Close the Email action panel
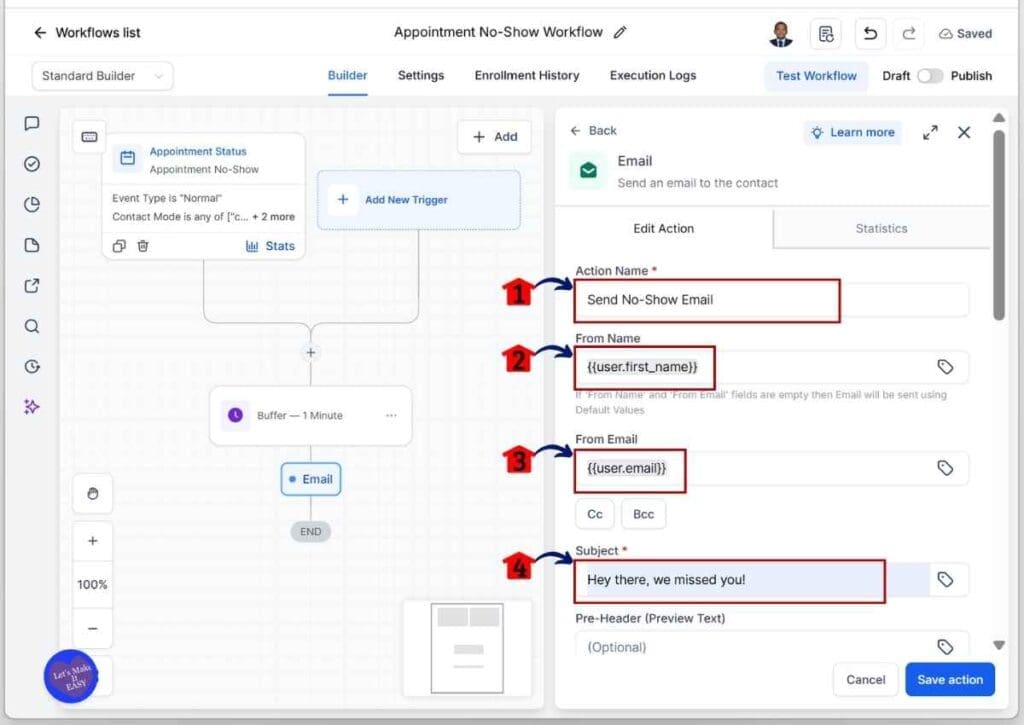The width and height of the screenshot is (1024, 725). pyautogui.click(x=964, y=133)
